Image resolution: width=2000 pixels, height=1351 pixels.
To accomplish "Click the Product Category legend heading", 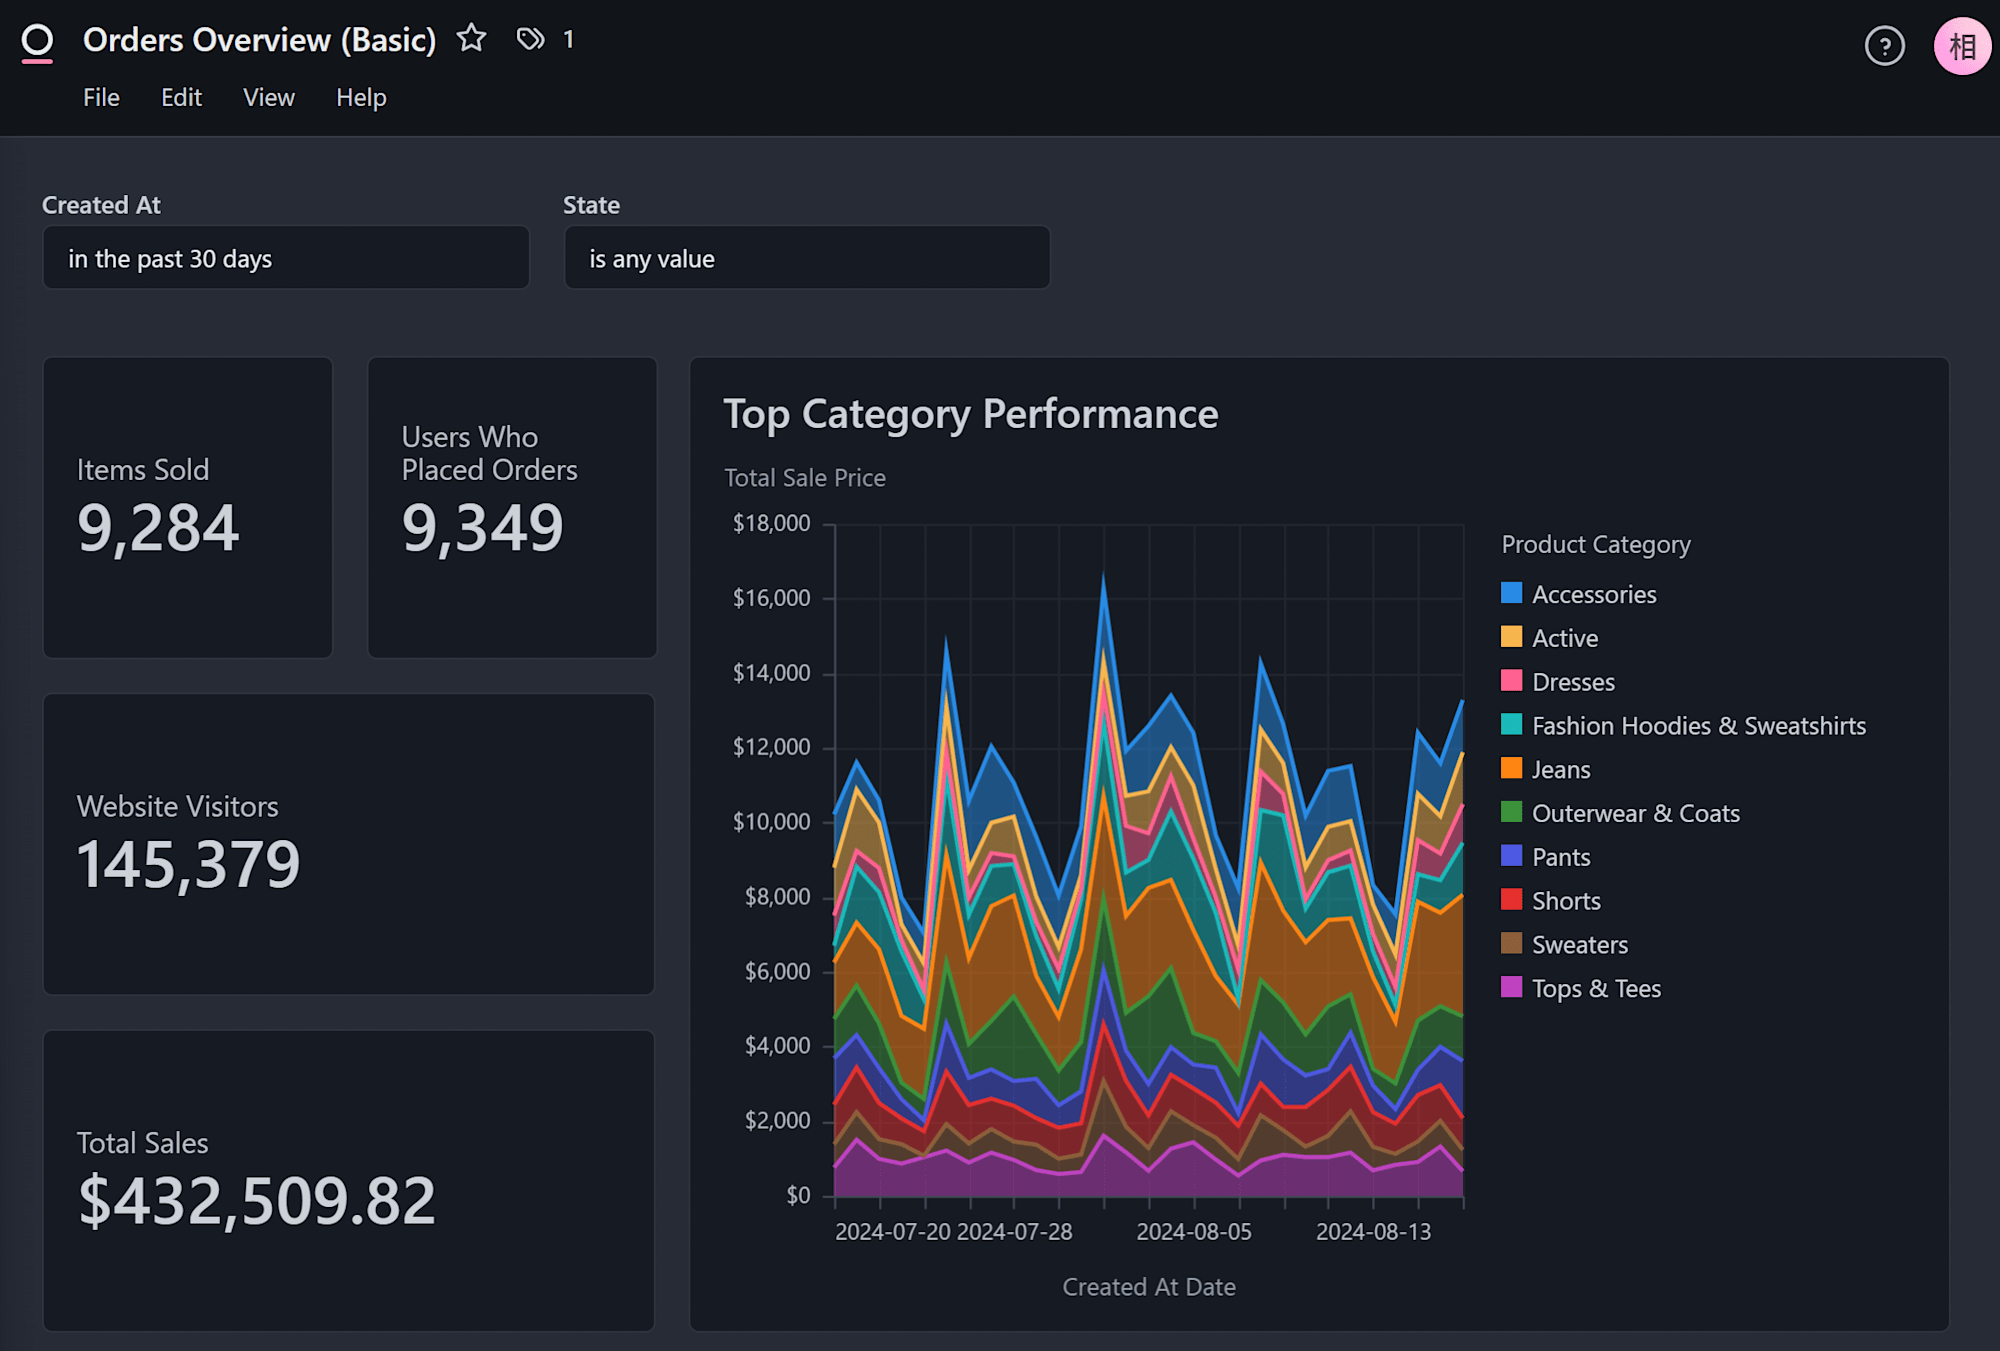I will pyautogui.click(x=1596, y=545).
